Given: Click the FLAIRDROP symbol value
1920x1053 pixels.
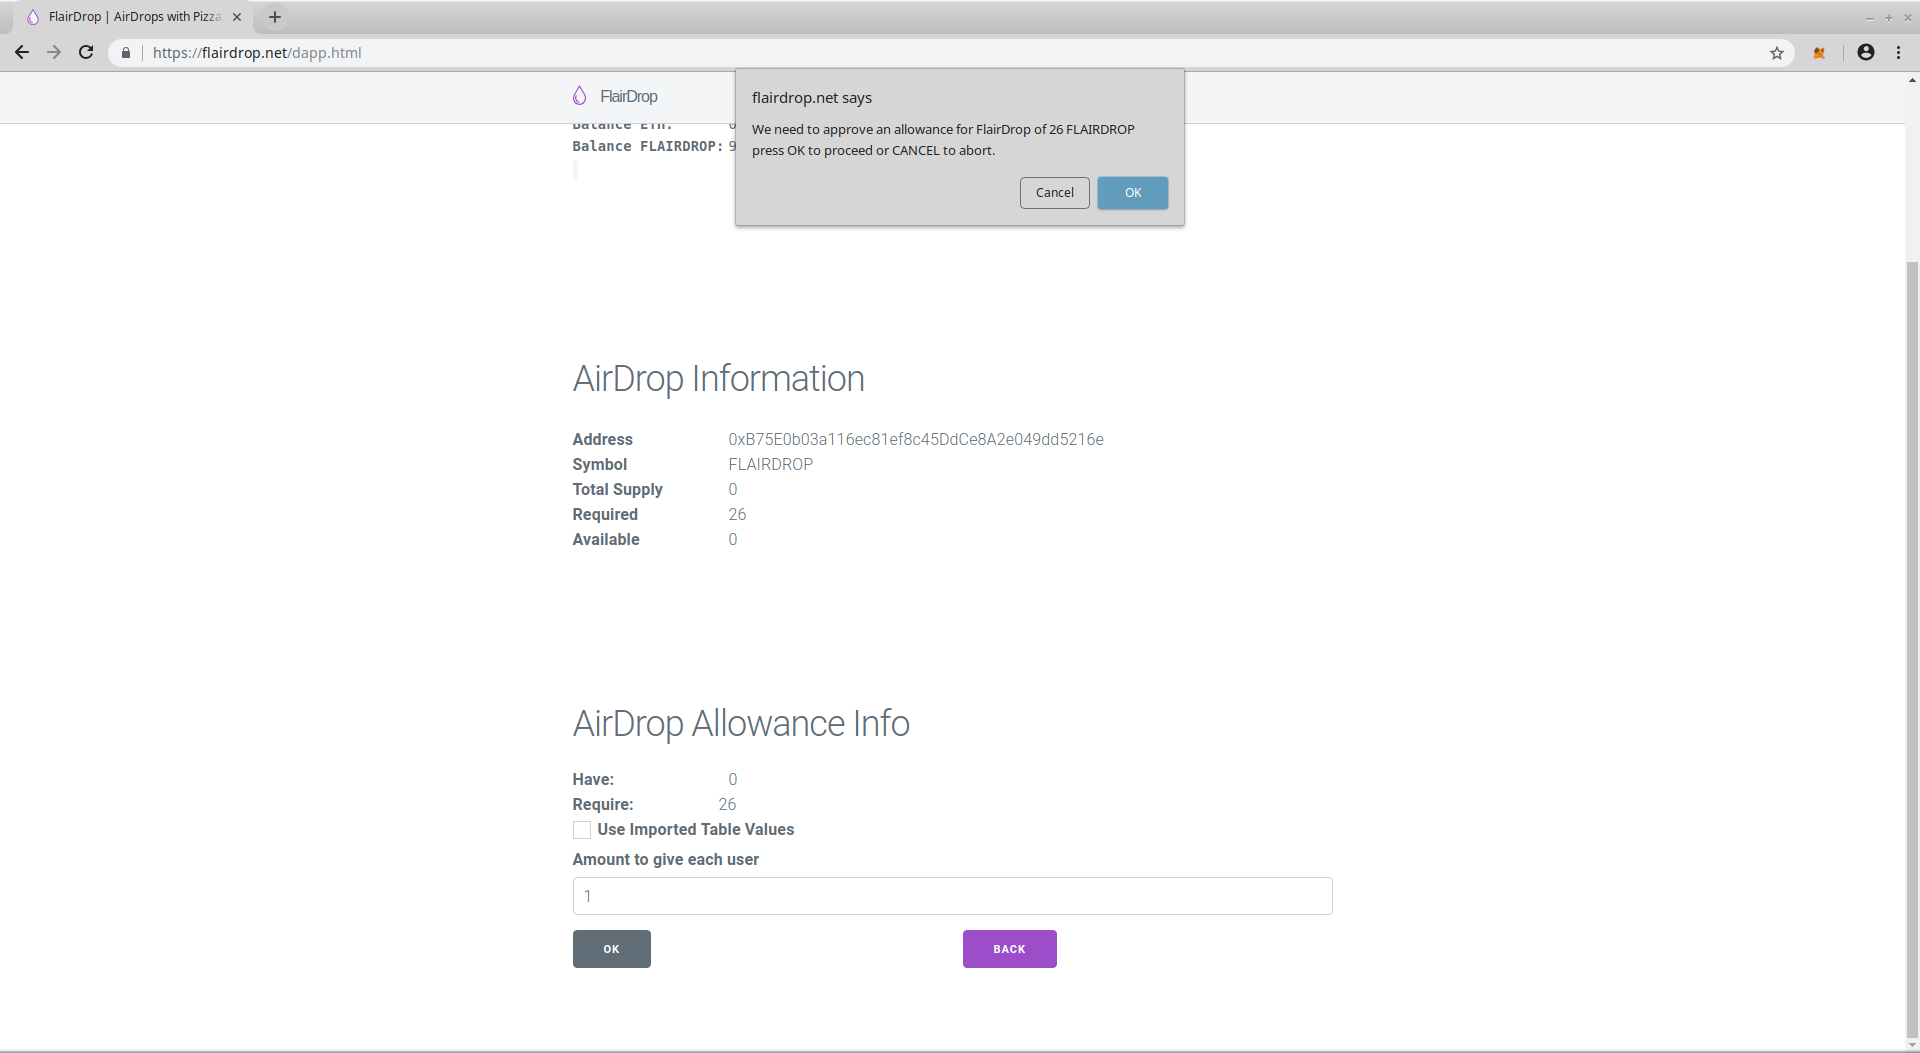Looking at the screenshot, I should [x=771, y=465].
